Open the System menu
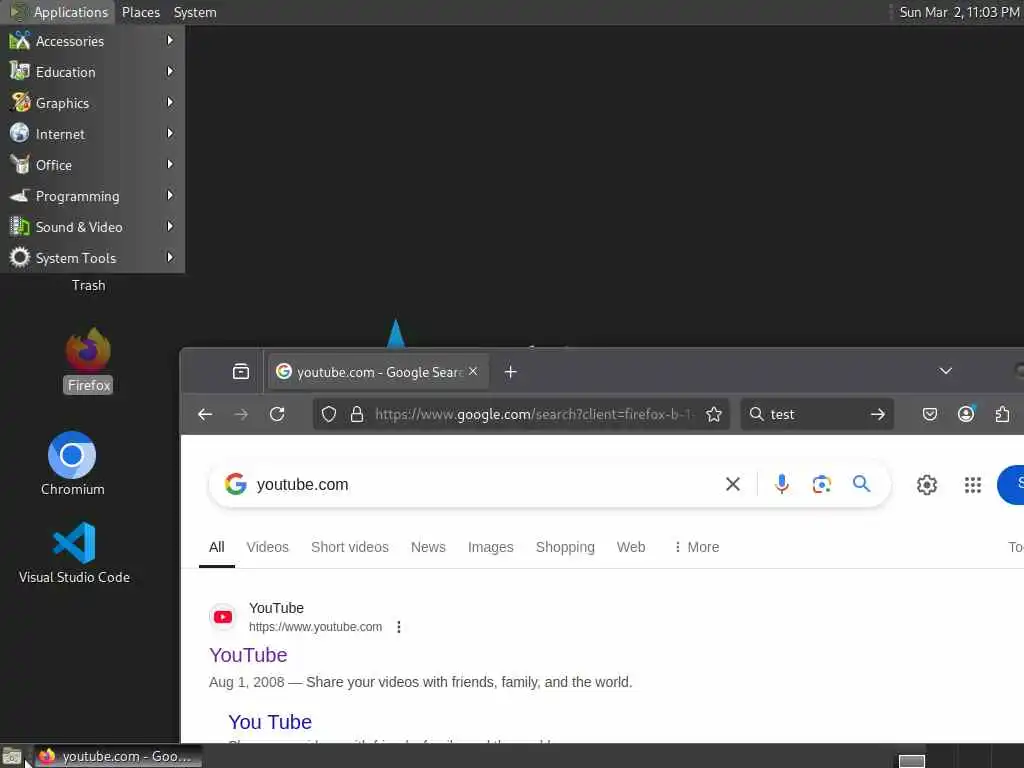 pos(195,12)
